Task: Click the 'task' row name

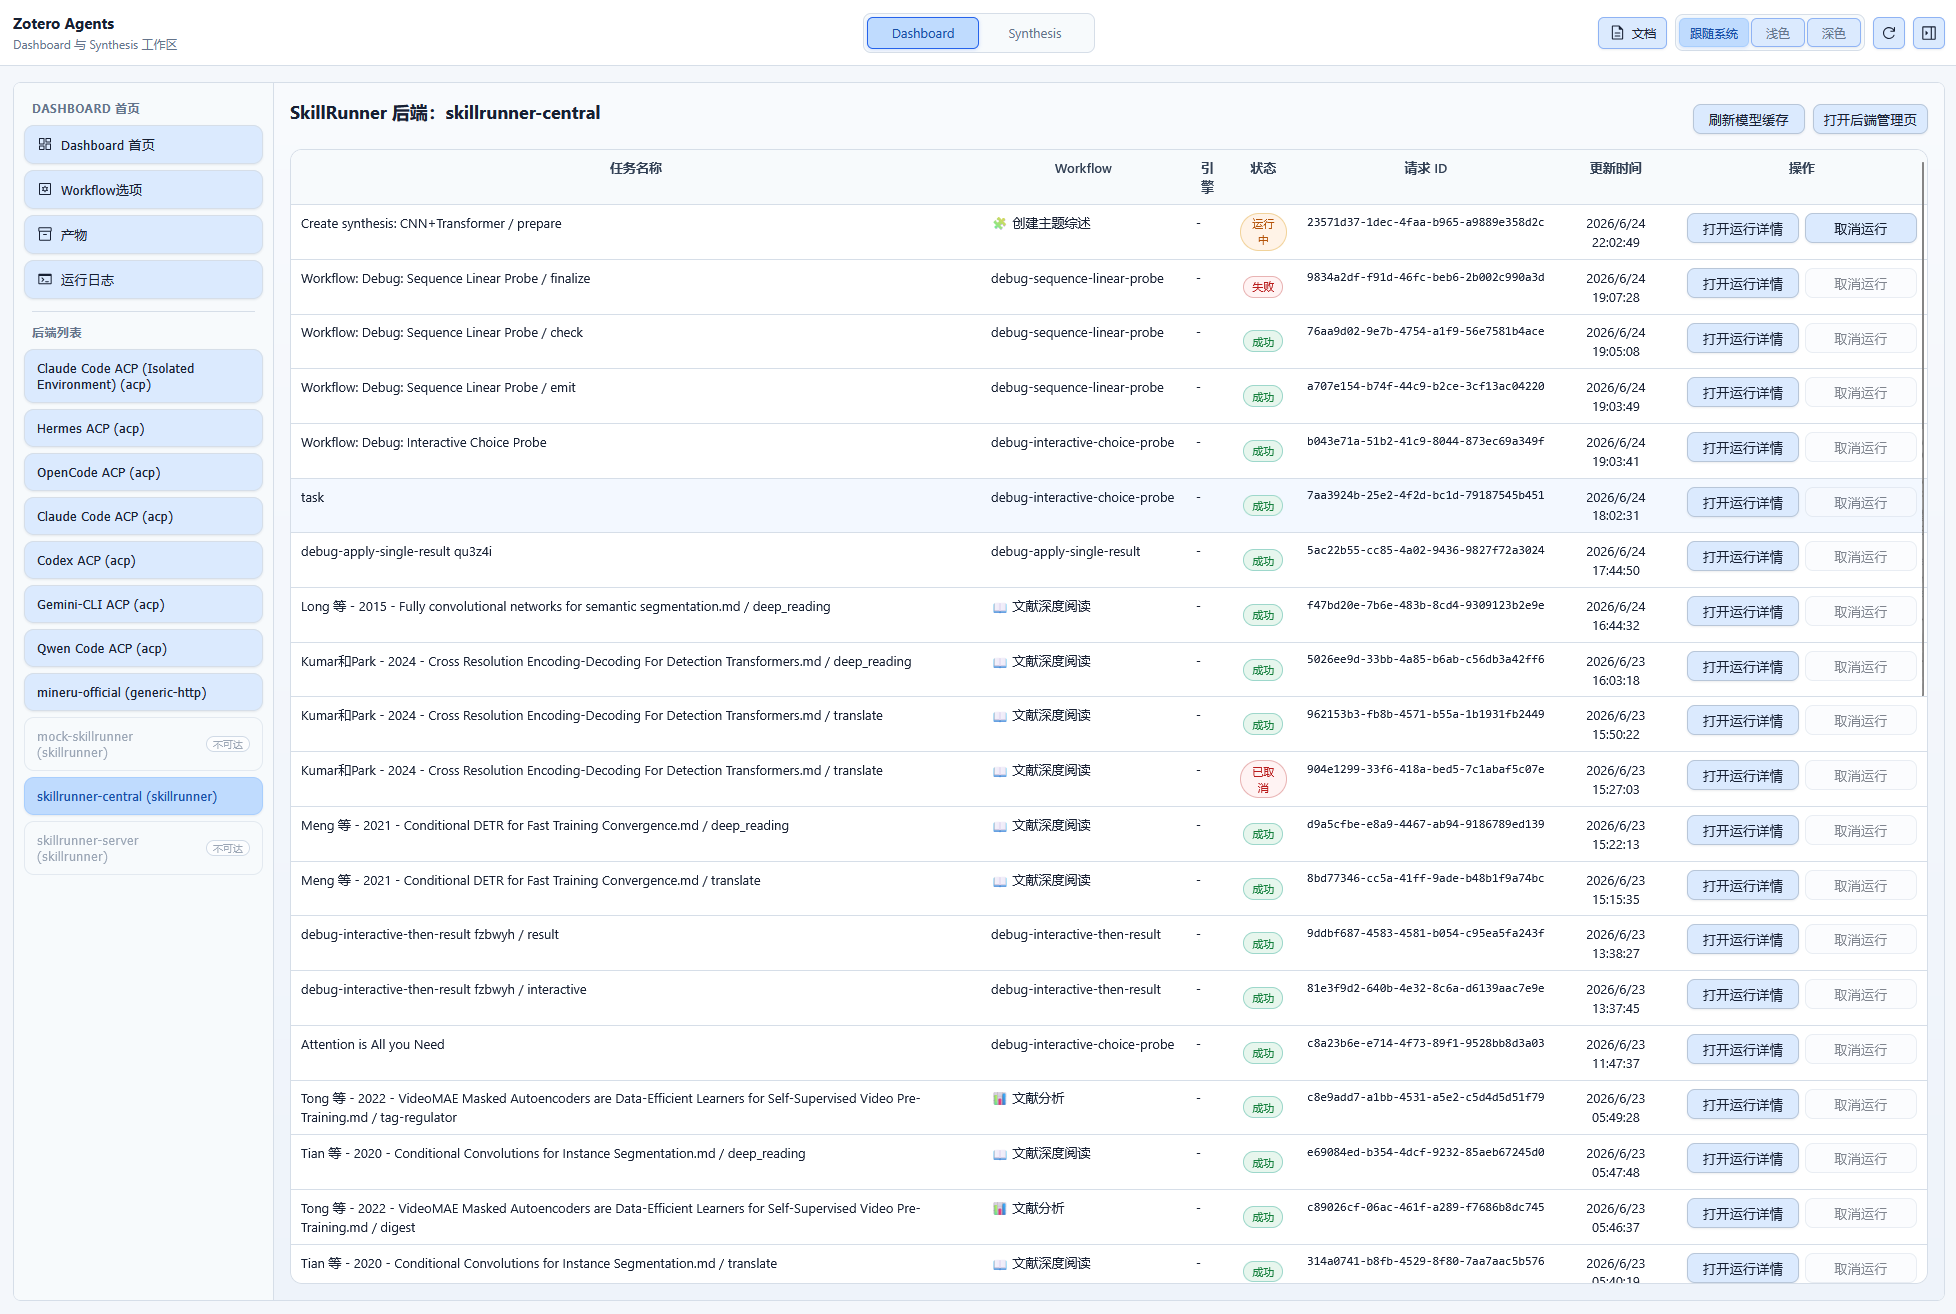Action: coord(312,497)
